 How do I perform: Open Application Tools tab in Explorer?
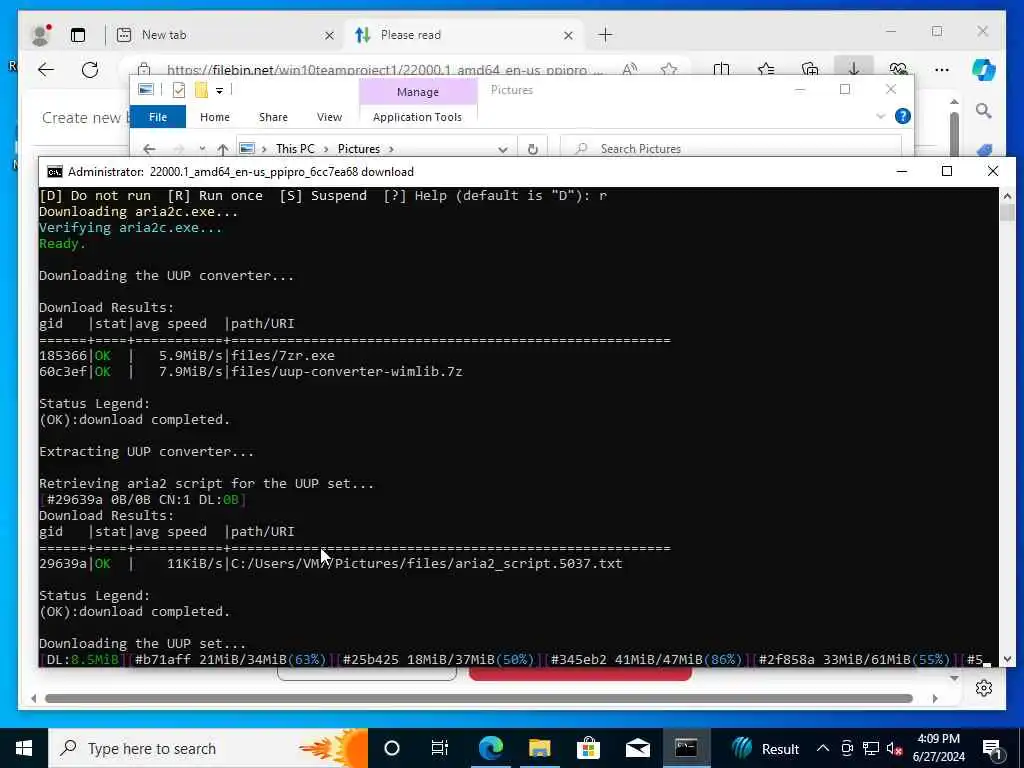417,117
